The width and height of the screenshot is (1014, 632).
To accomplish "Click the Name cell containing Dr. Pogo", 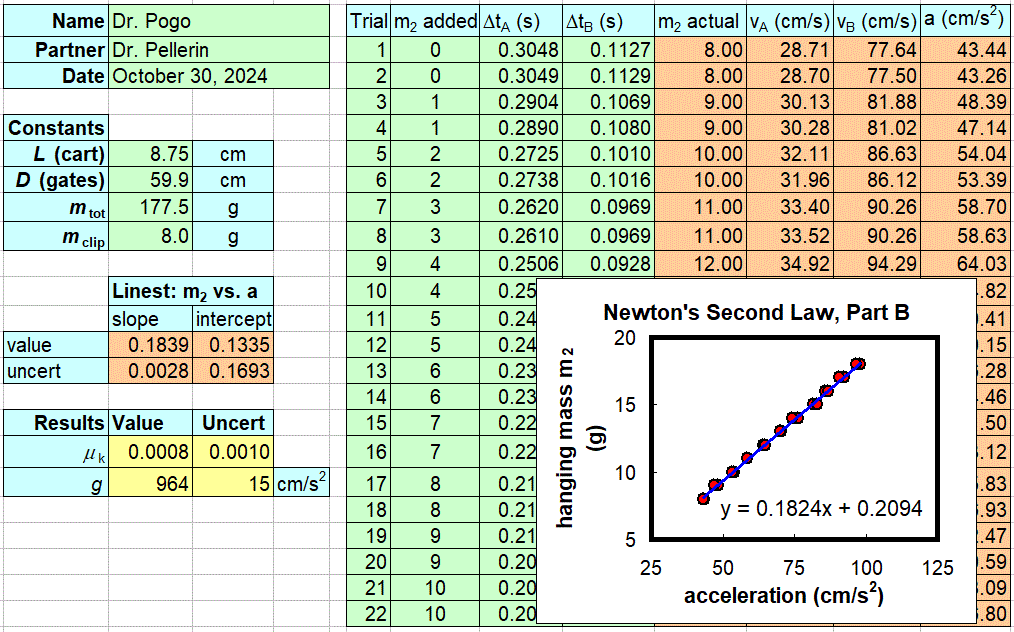I will (x=218, y=20).
